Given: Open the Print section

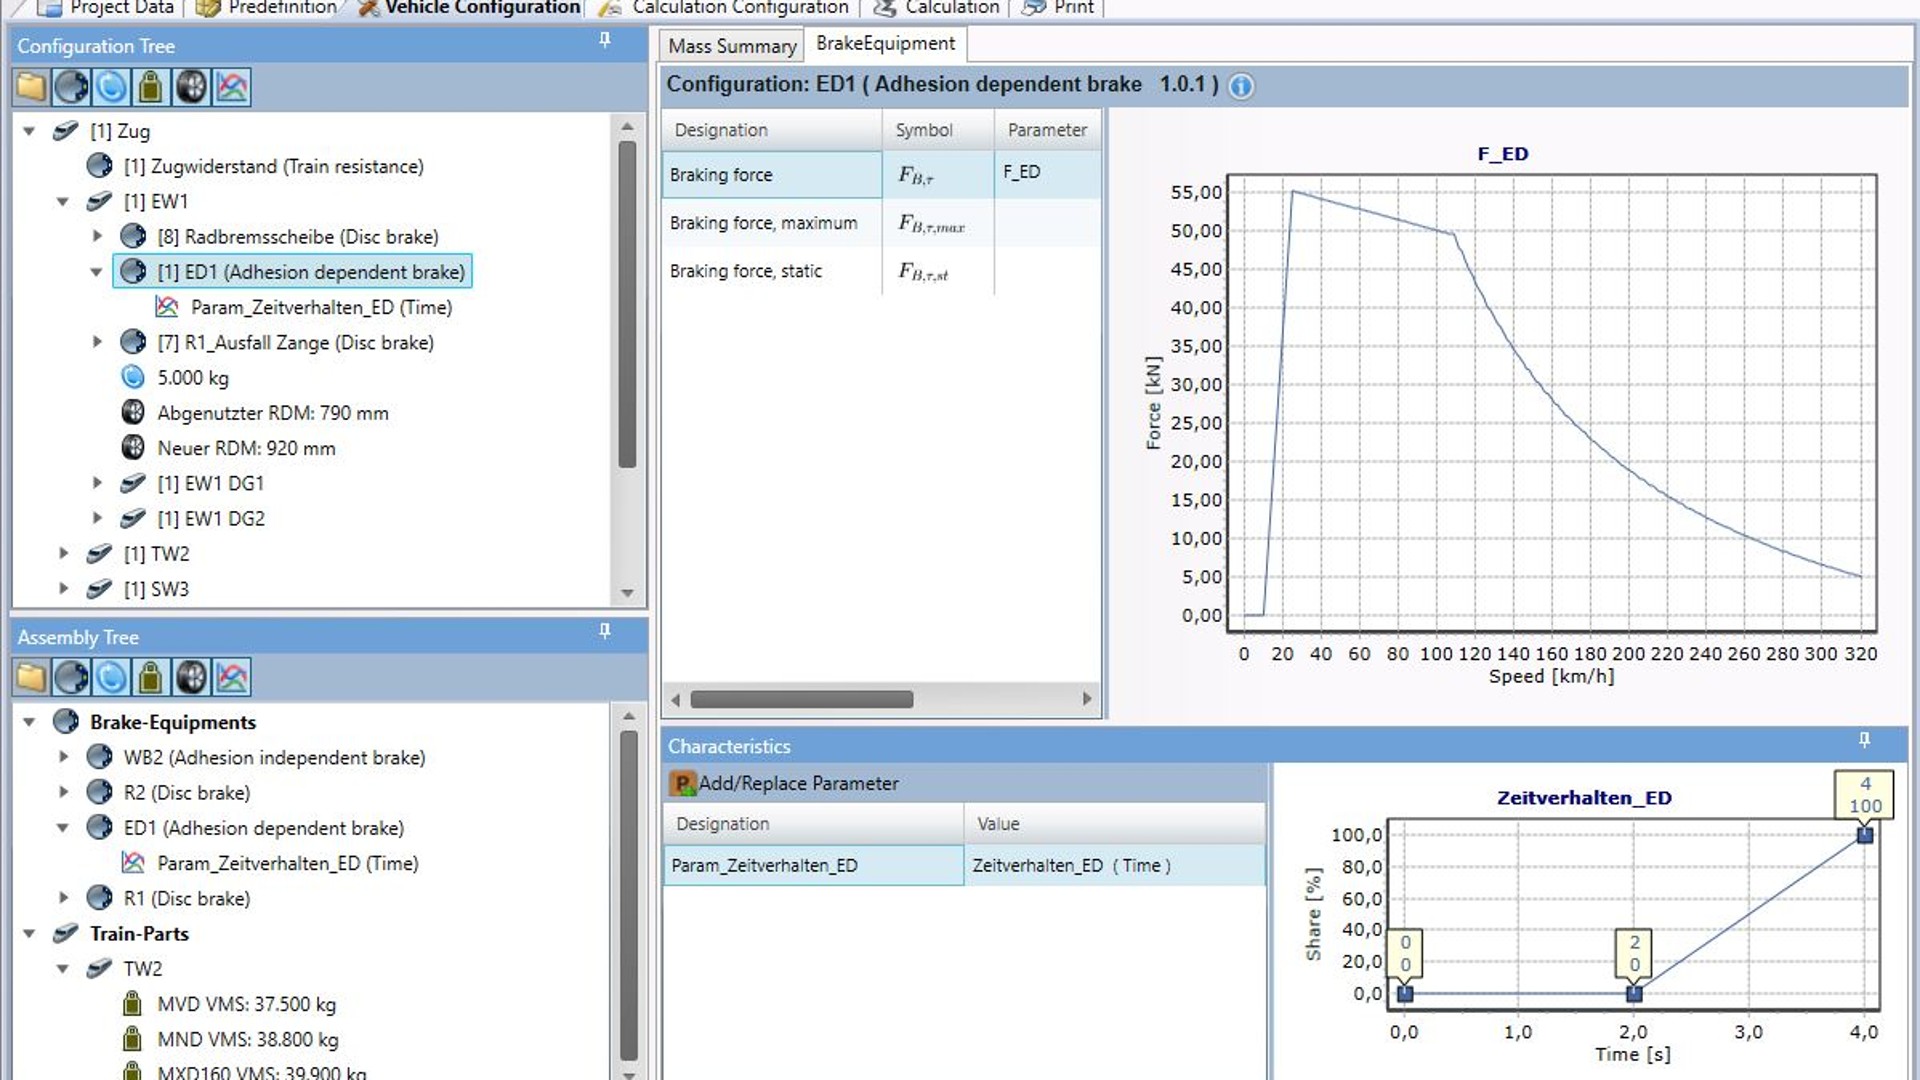Looking at the screenshot, I should pyautogui.click(x=1058, y=8).
